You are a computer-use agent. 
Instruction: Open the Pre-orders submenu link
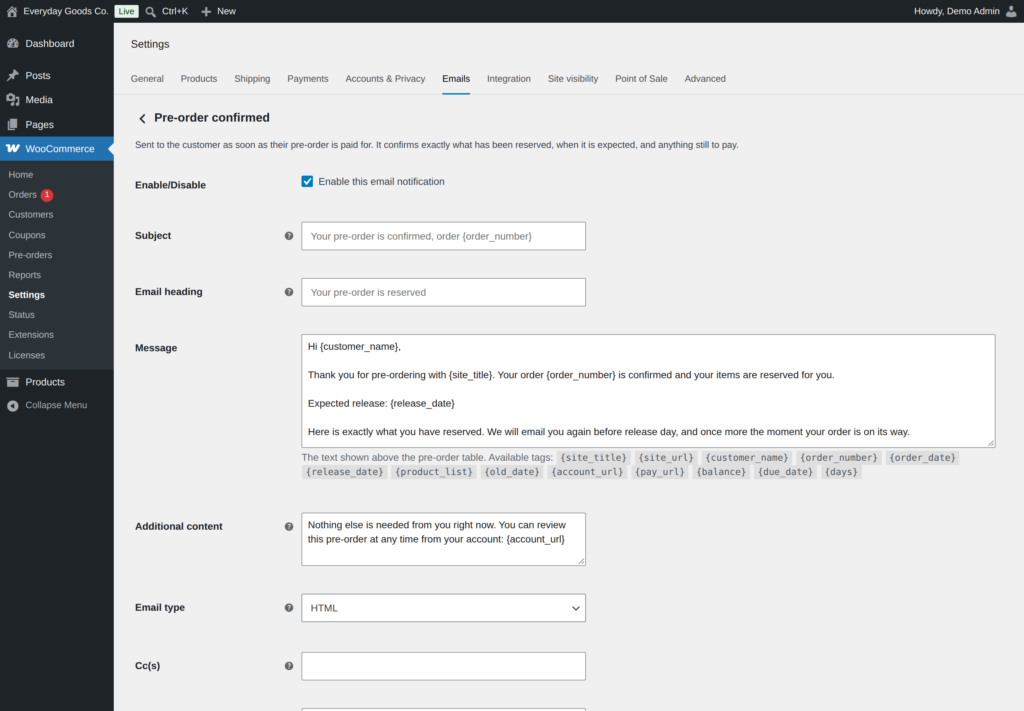tap(30, 255)
